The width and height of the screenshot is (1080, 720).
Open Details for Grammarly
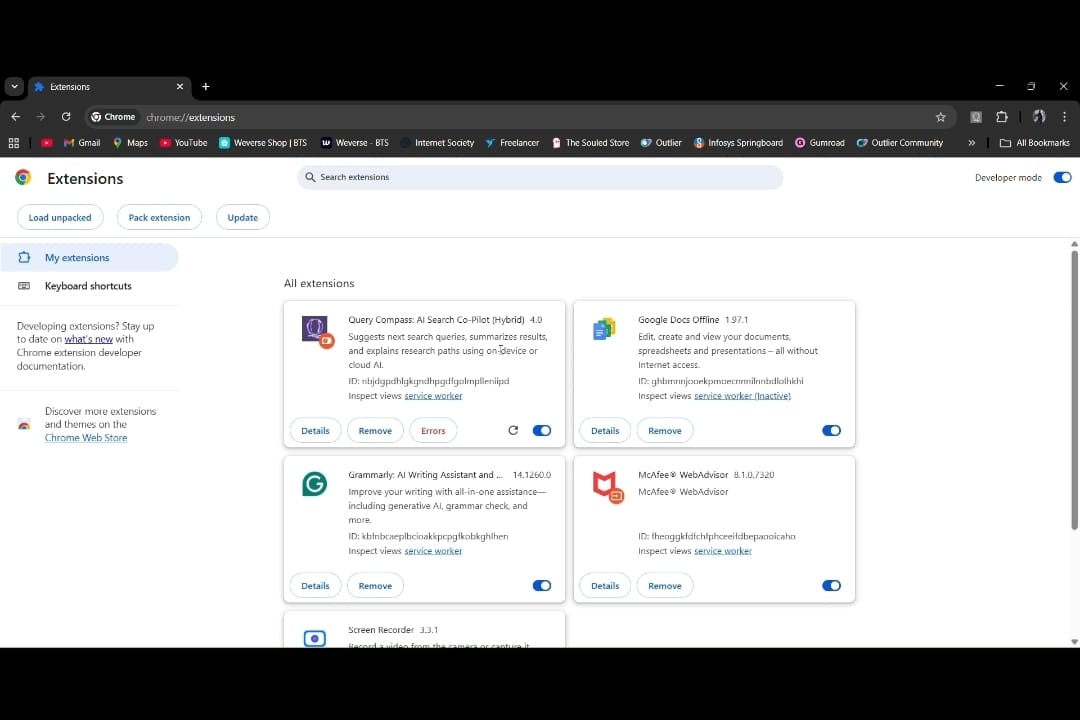(315, 586)
